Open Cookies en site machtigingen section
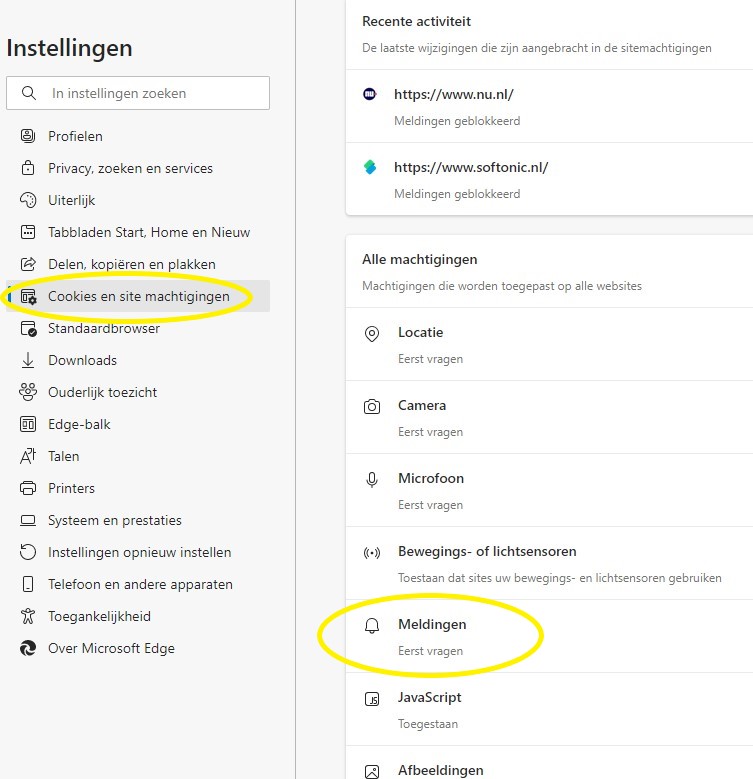Screen dimensions: 753x779 [x=138, y=296]
